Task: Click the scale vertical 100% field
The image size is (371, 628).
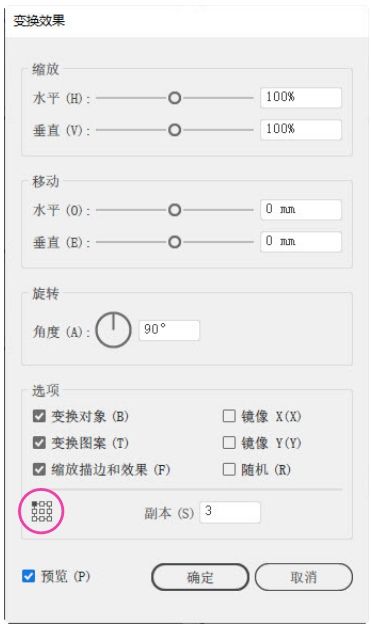Action: tap(301, 130)
